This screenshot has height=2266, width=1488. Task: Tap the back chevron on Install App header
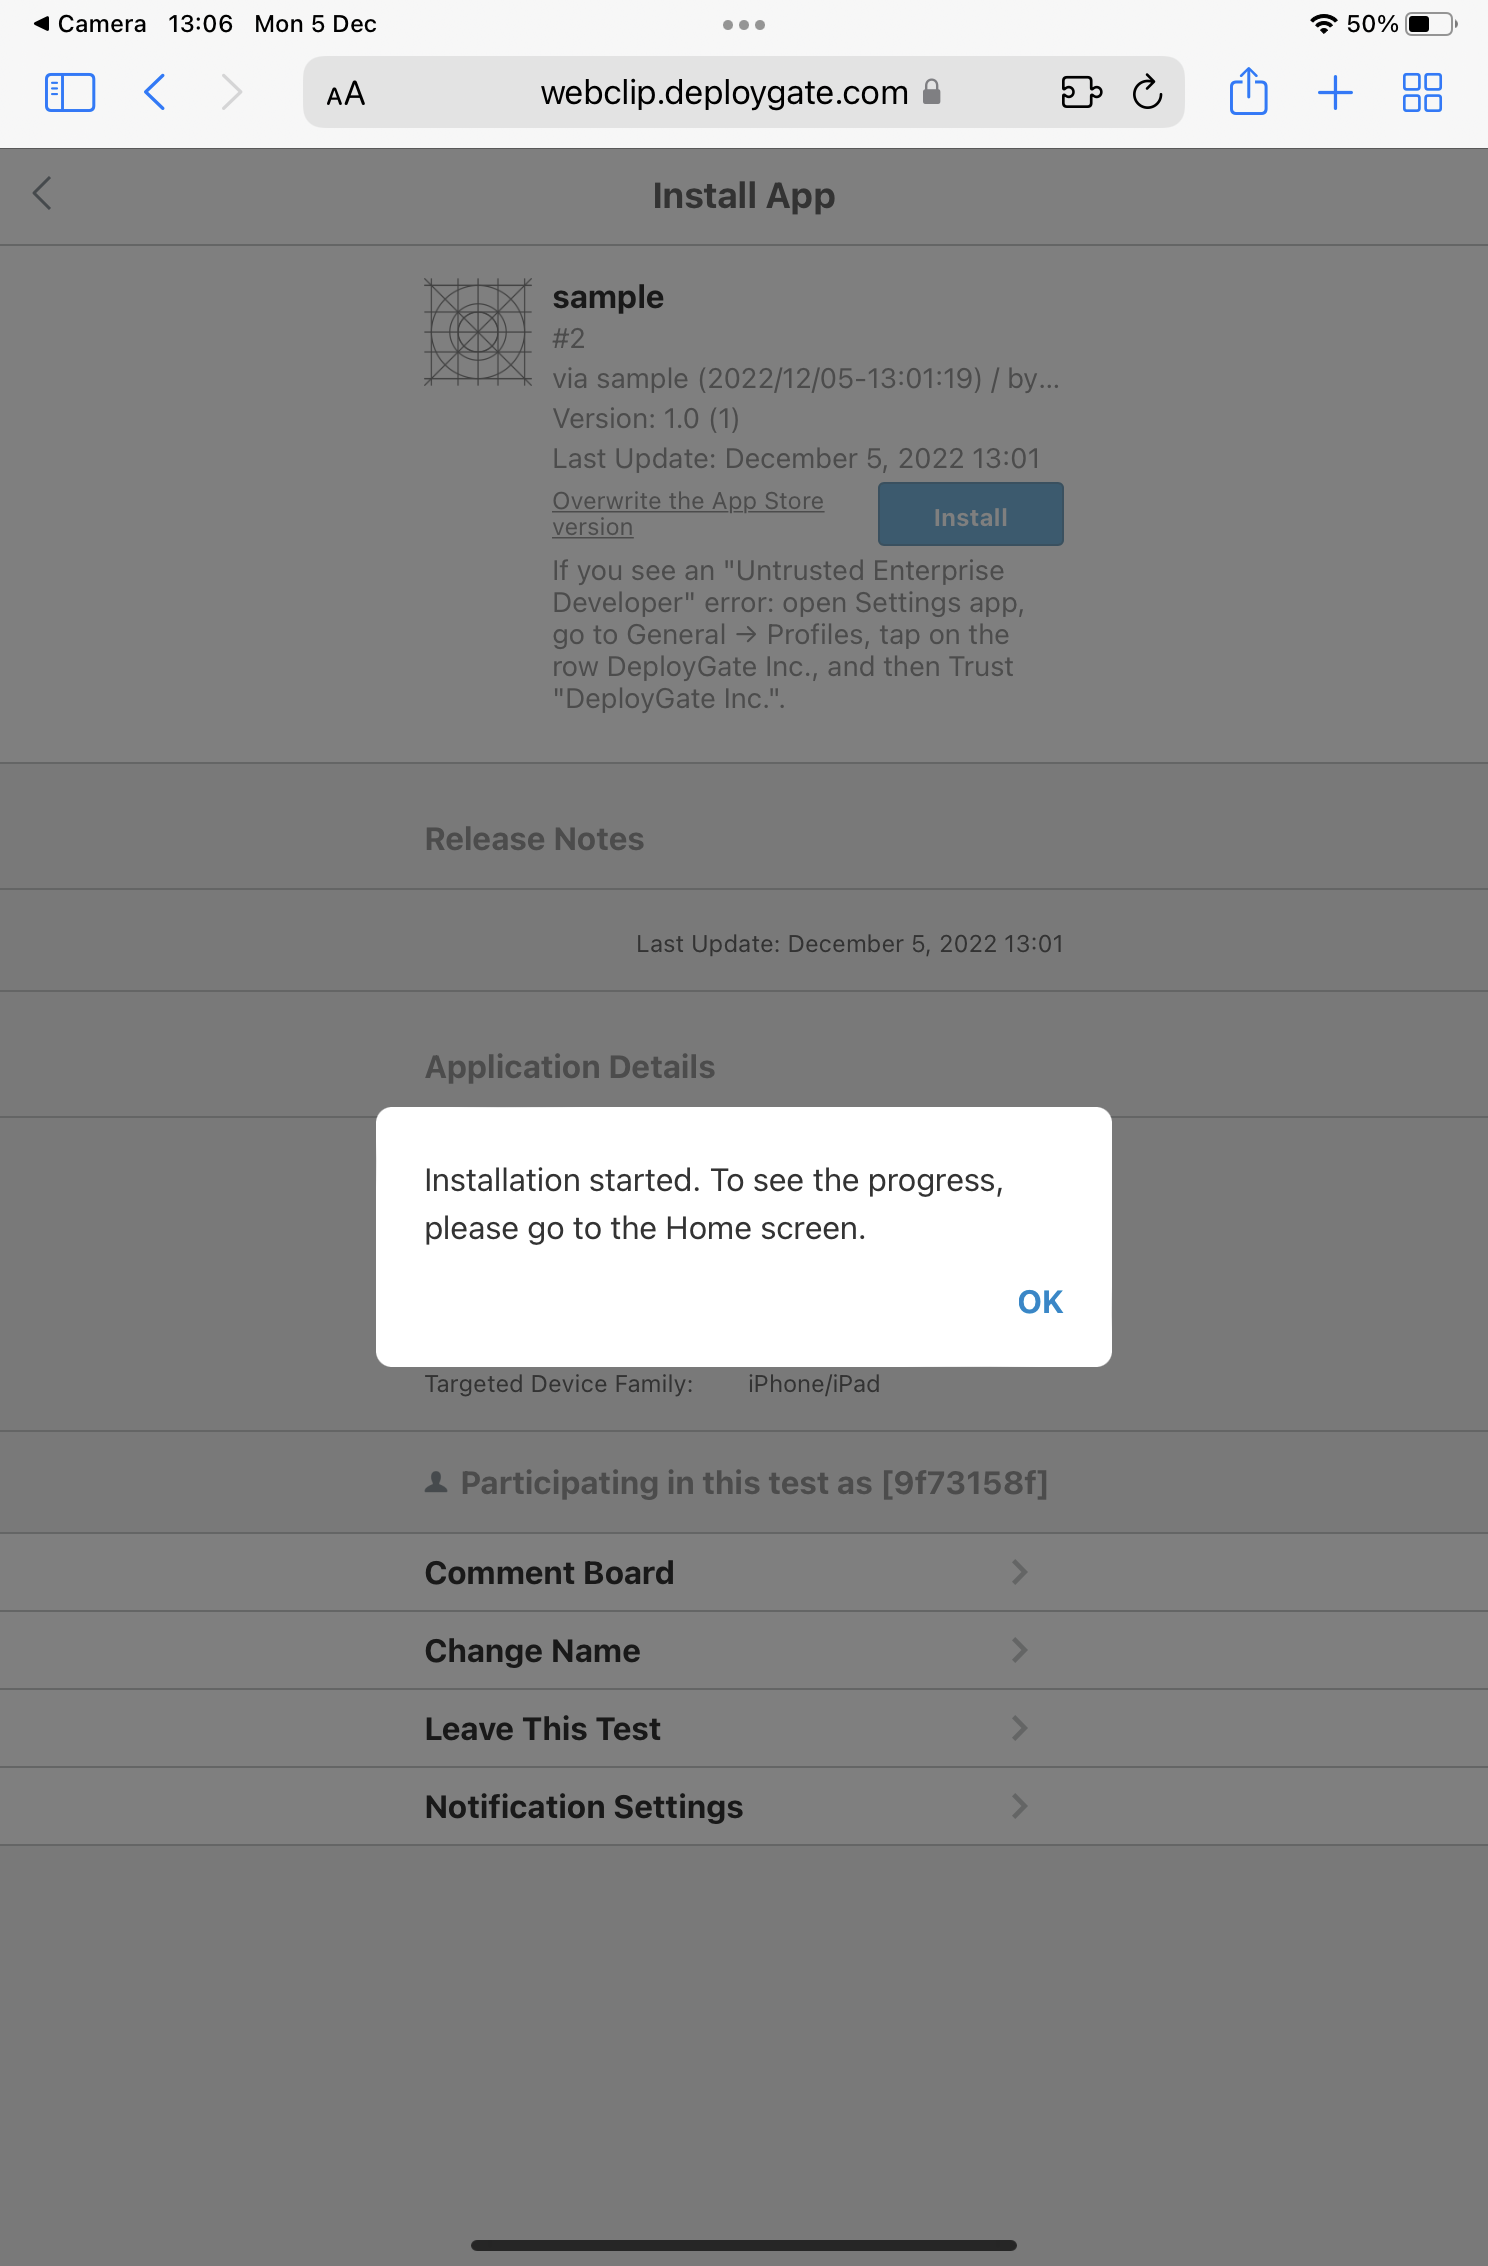click(43, 195)
